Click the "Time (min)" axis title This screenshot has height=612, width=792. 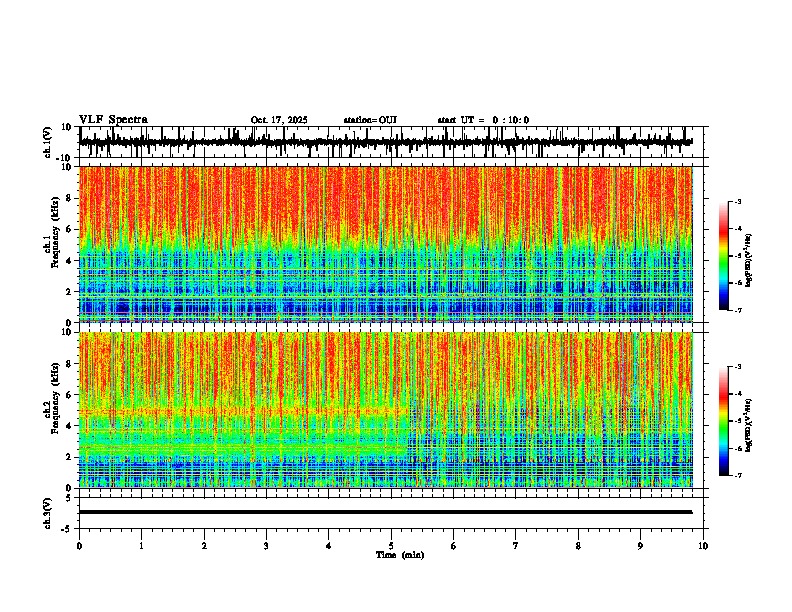pyautogui.click(x=400, y=555)
